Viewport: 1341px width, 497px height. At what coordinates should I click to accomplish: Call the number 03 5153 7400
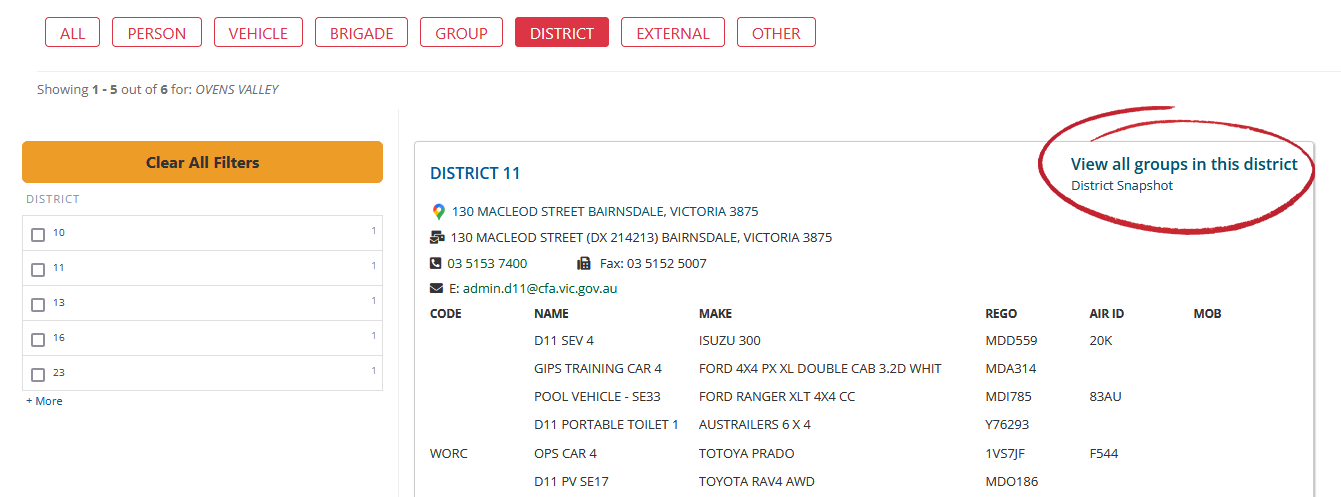click(487, 264)
